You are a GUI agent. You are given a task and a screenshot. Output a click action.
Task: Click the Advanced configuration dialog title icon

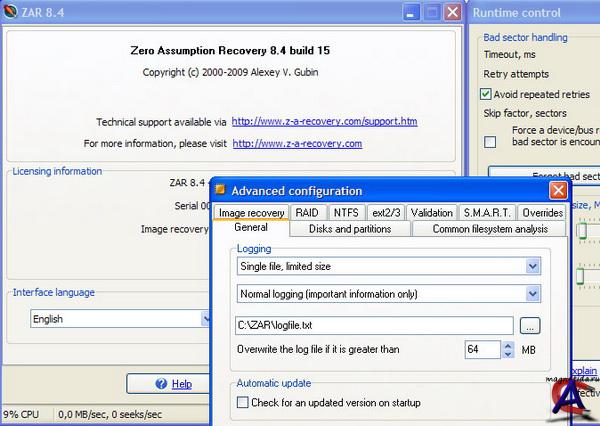[x=221, y=190]
